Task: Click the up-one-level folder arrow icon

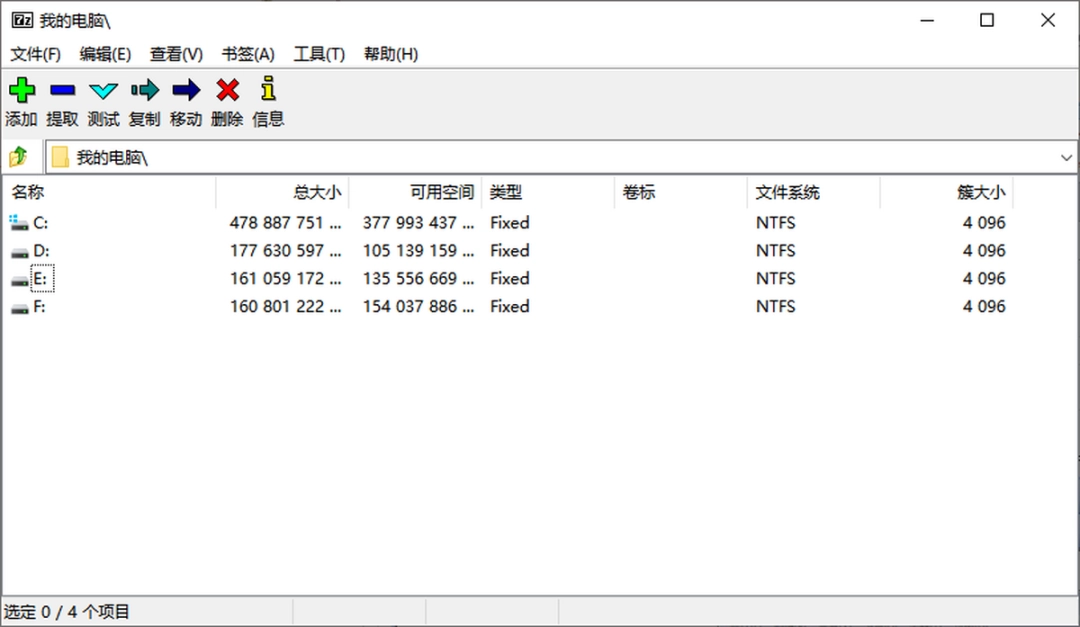Action: (18, 156)
